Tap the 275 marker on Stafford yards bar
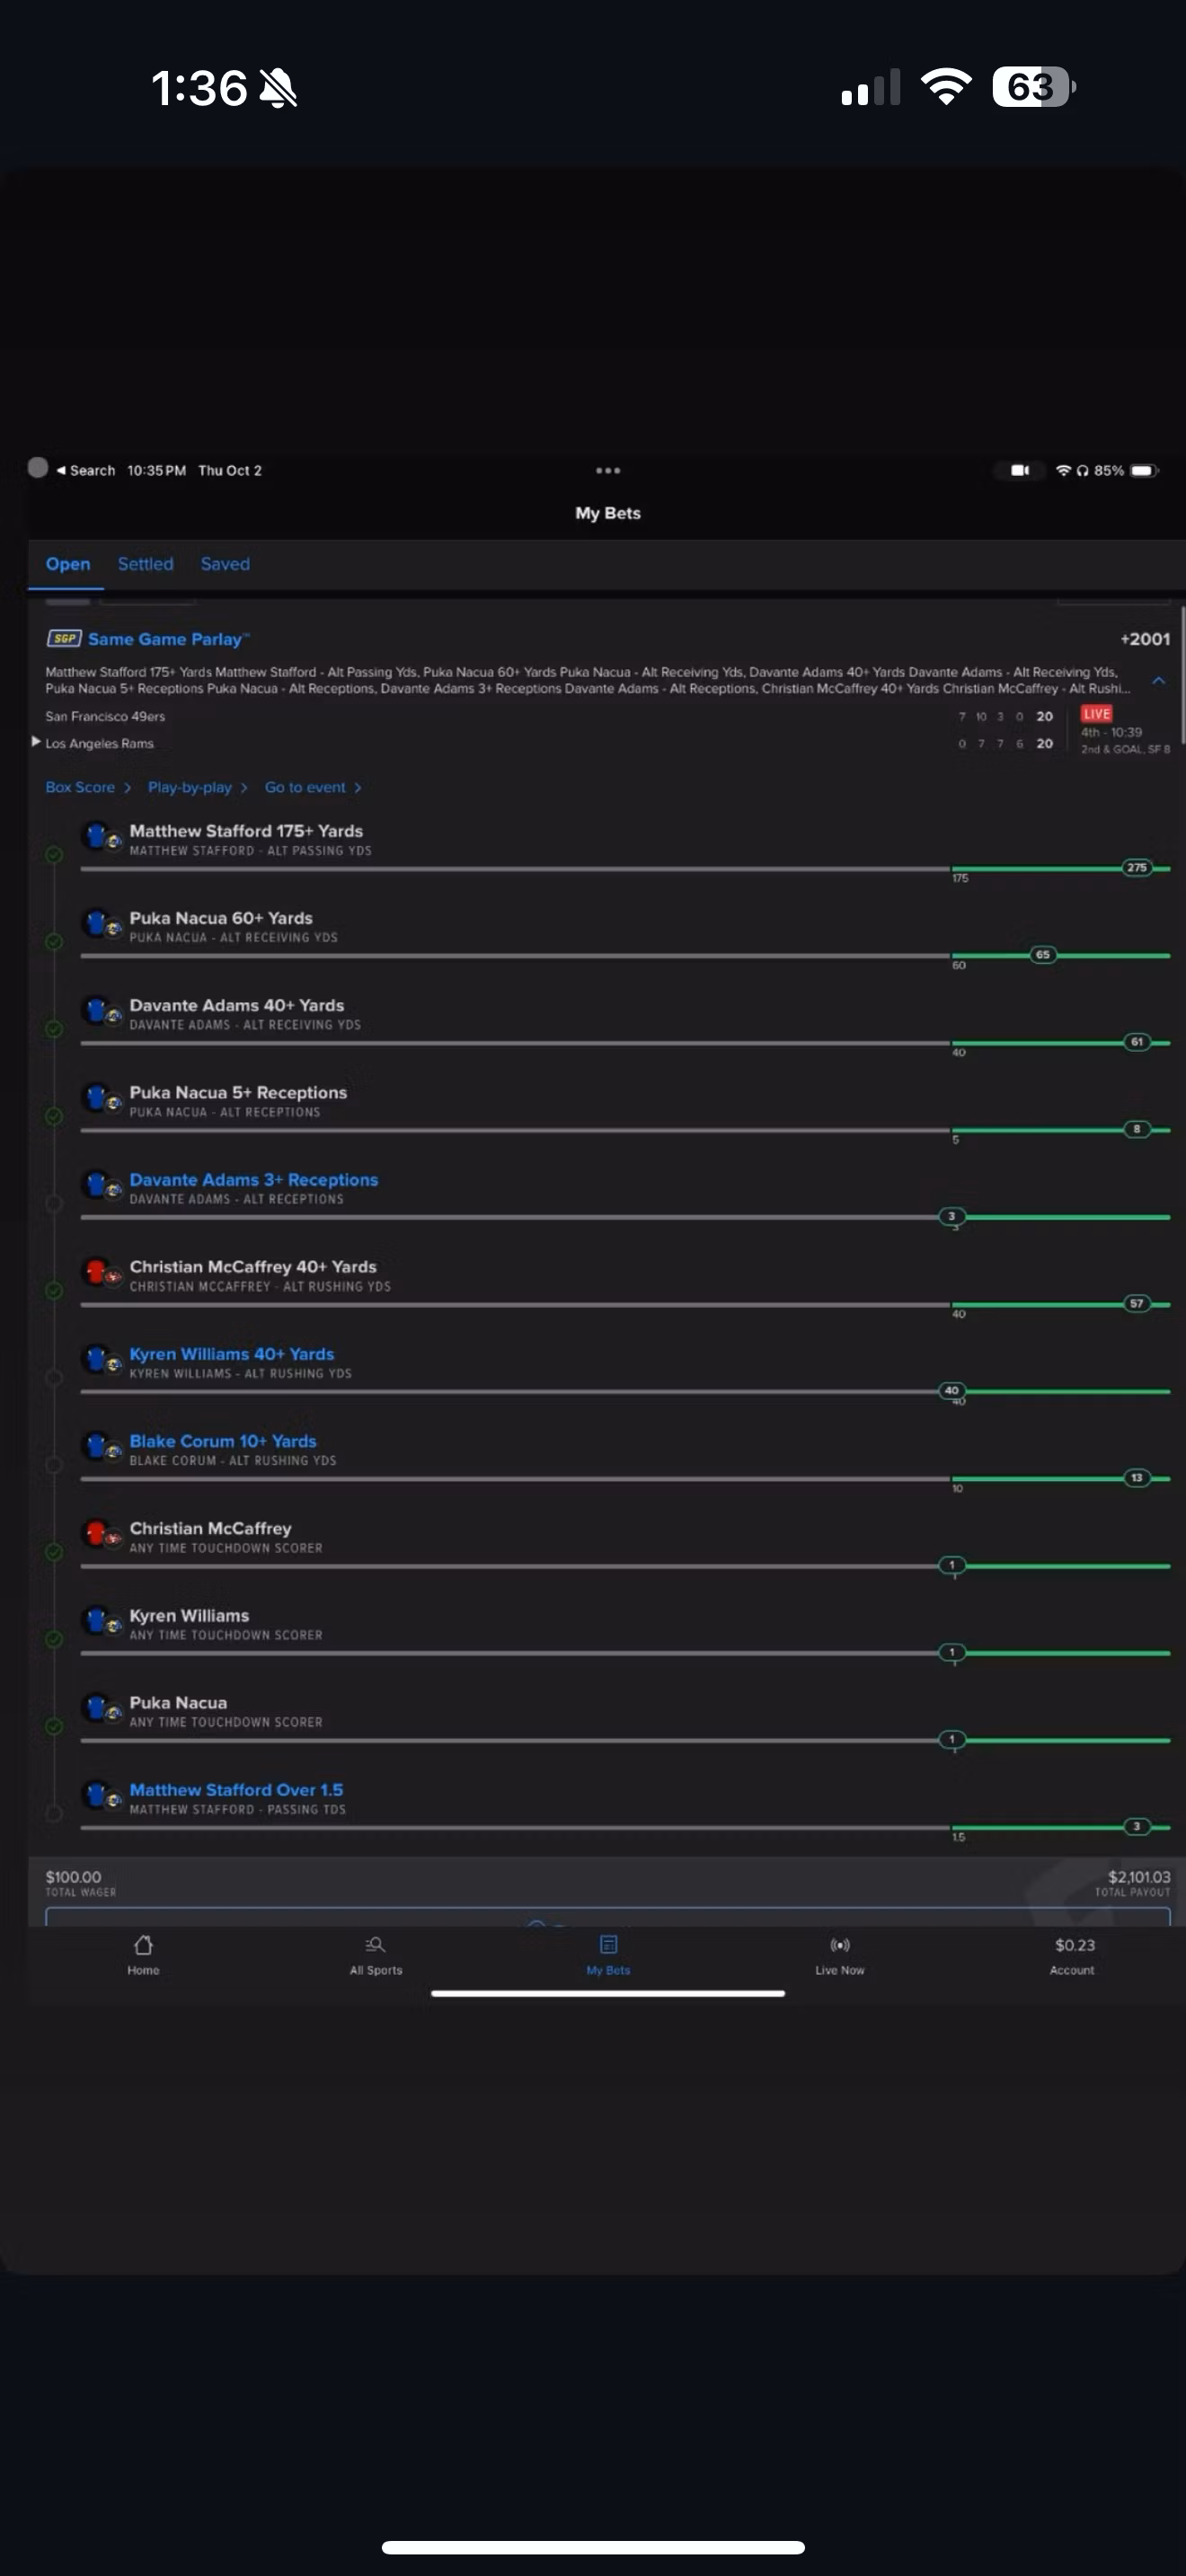This screenshot has width=1186, height=2576. click(1137, 868)
